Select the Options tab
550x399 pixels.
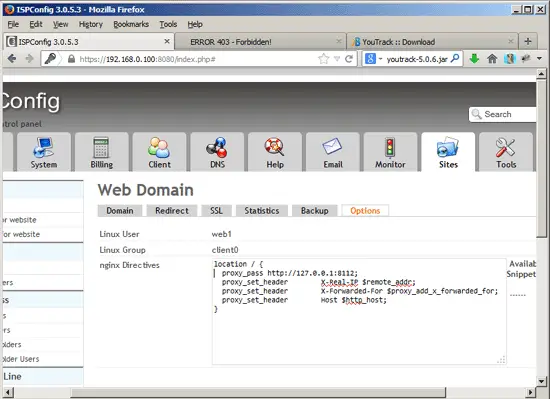coord(365,211)
